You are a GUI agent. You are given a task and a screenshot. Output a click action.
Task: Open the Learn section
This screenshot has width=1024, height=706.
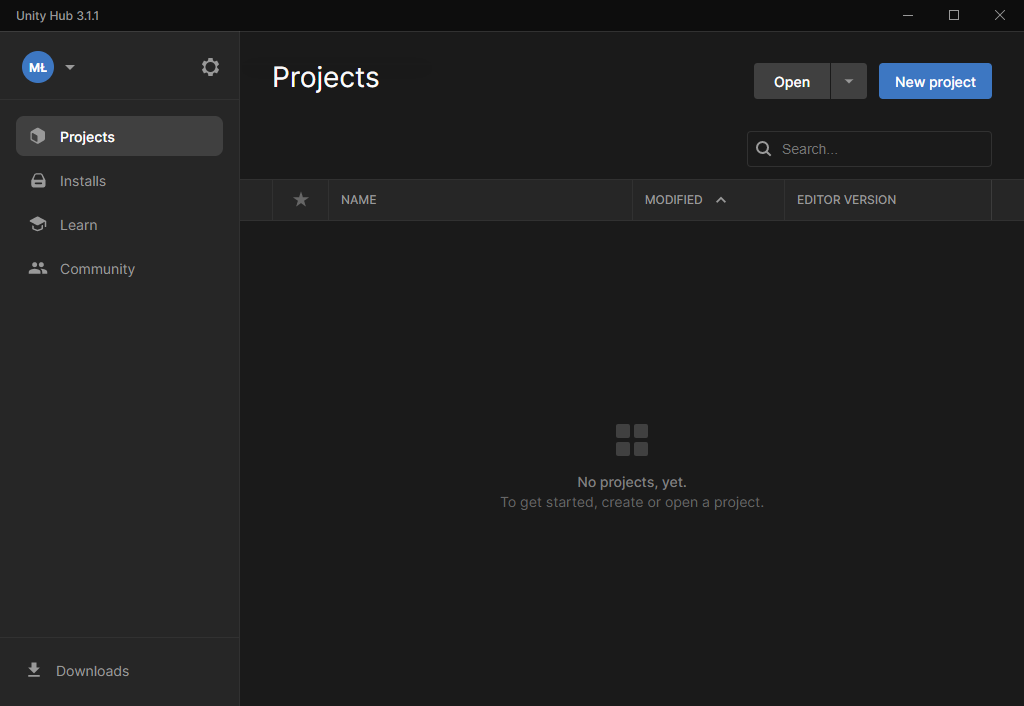120,225
